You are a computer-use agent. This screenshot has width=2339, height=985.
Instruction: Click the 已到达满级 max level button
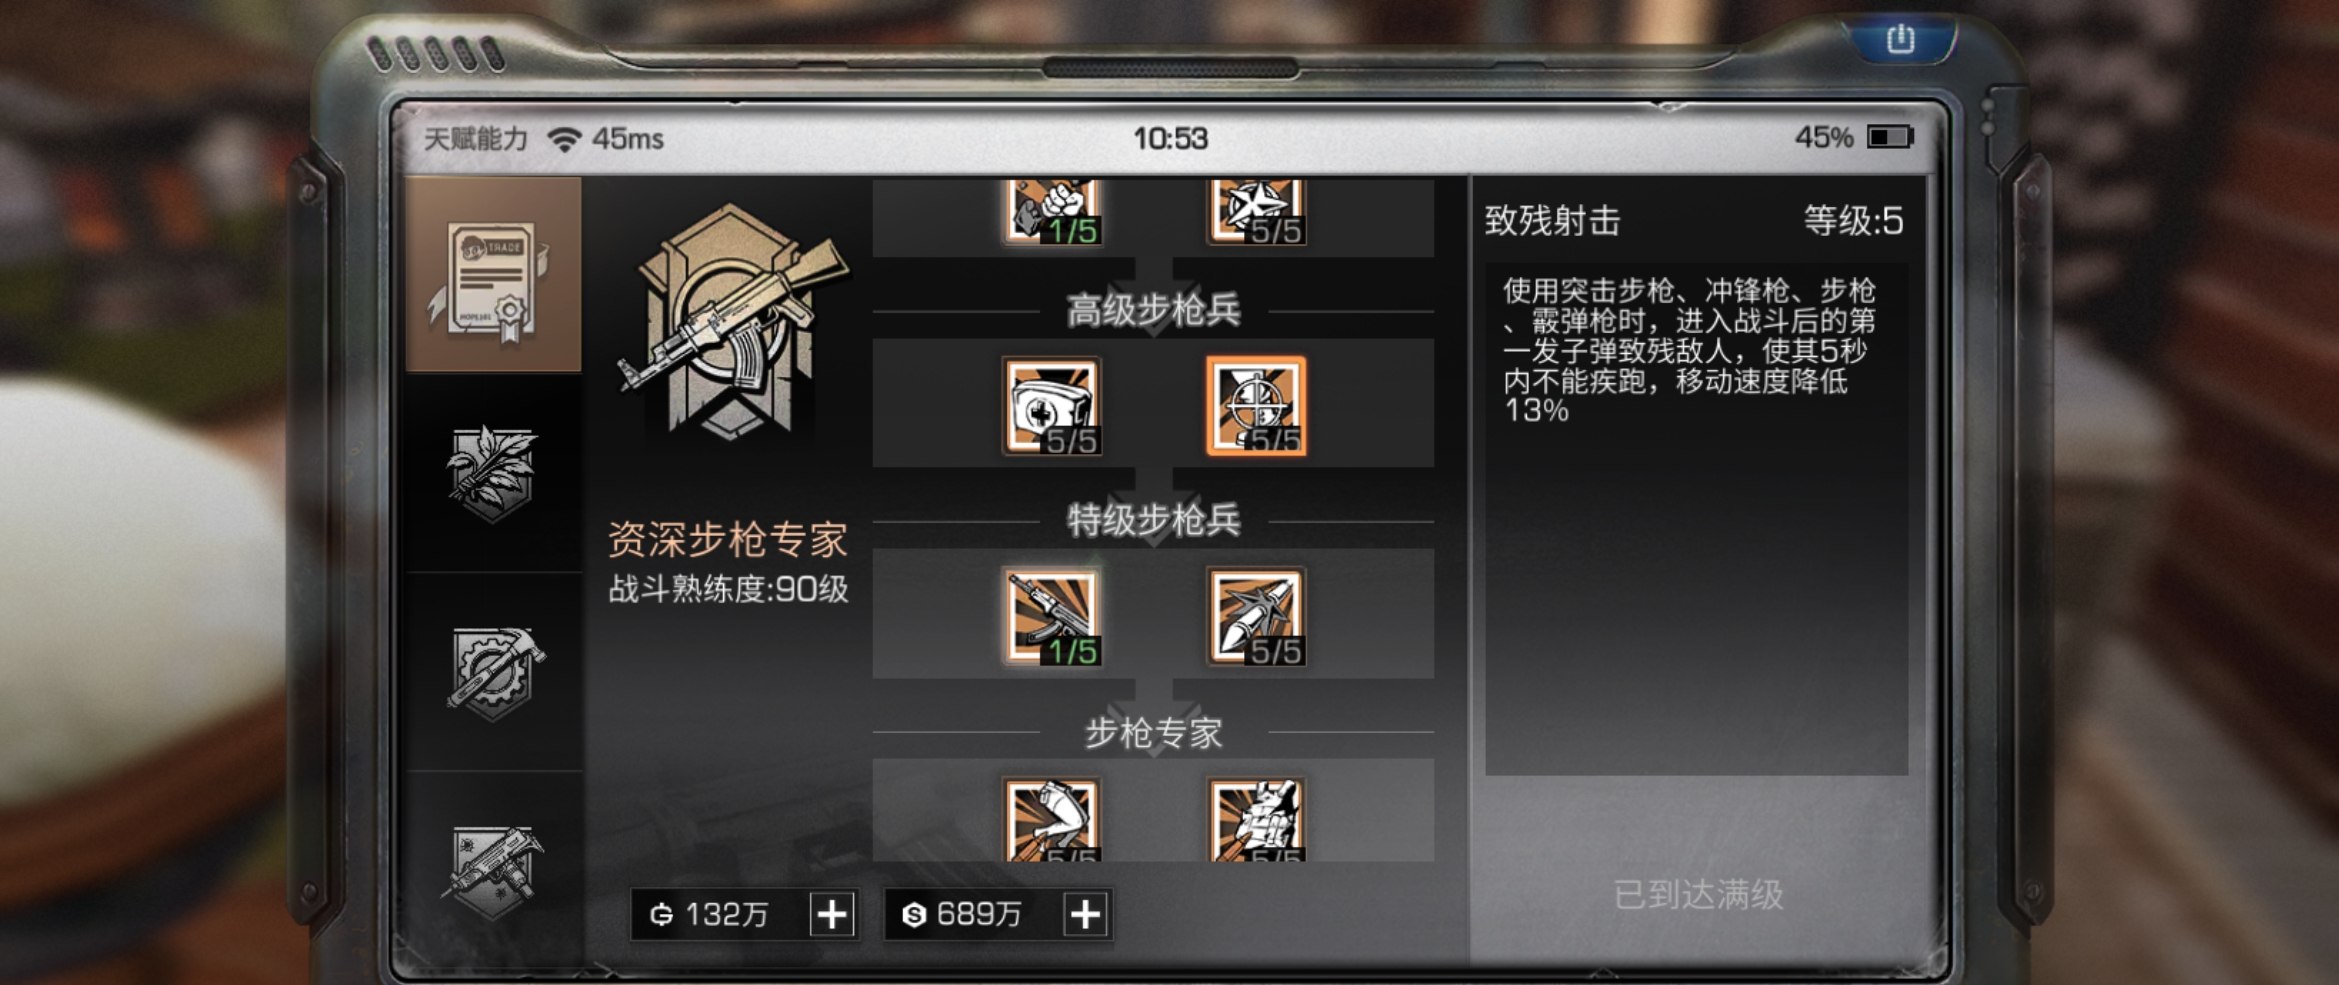(1698, 894)
